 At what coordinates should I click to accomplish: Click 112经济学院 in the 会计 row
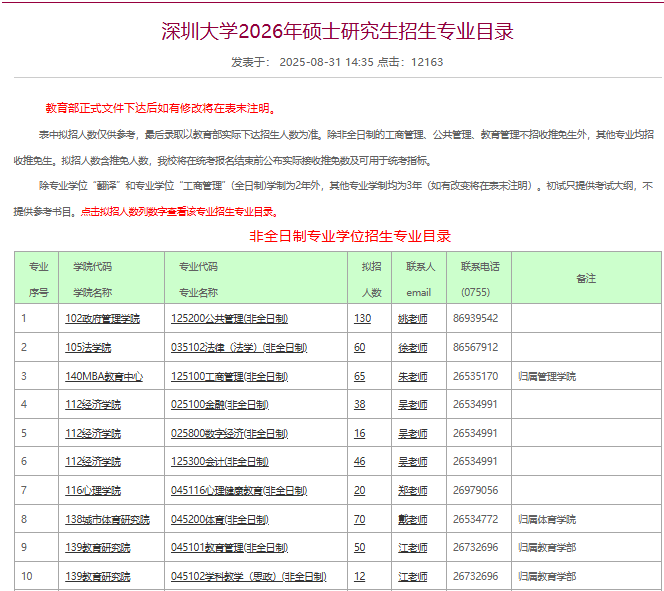[x=93, y=461]
